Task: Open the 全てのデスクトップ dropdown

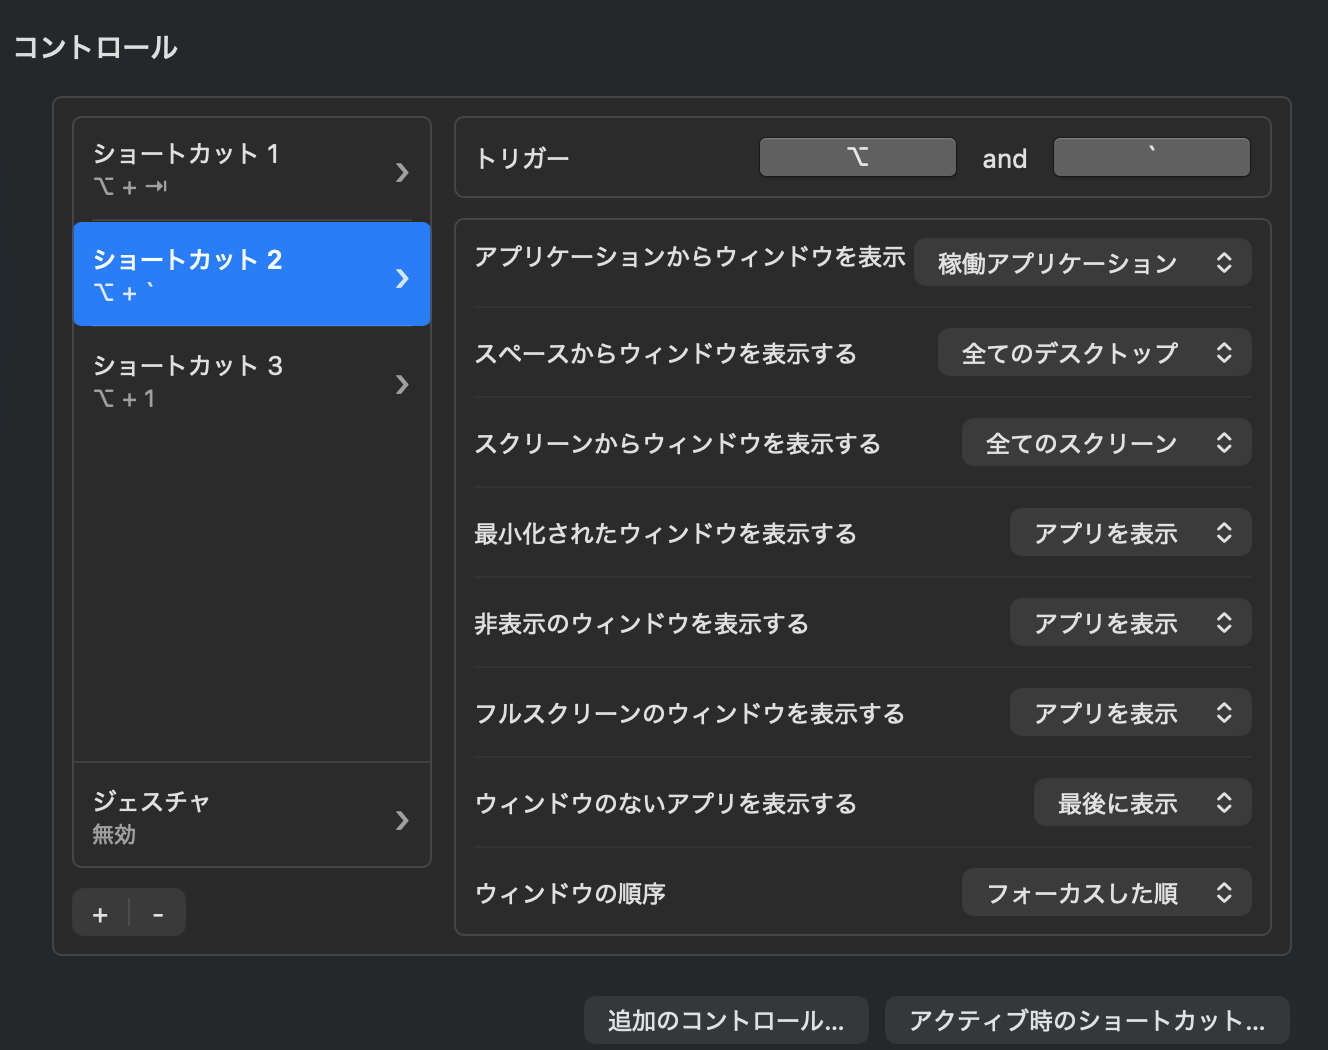Action: click(1094, 353)
